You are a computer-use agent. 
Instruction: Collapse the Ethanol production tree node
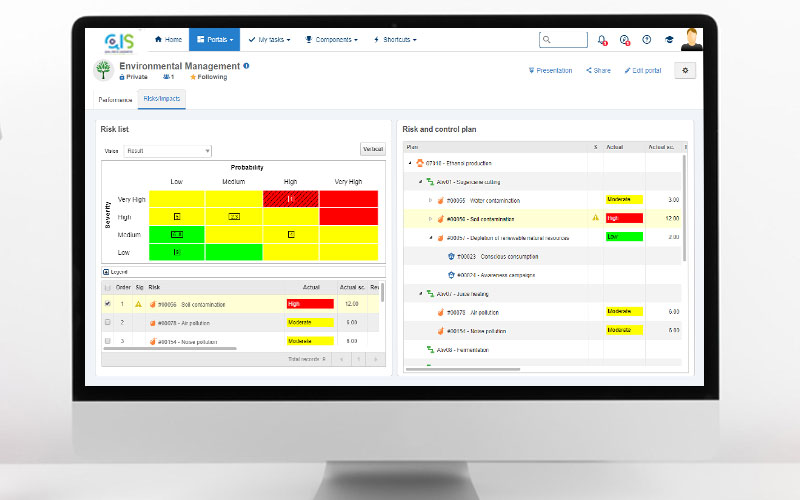(409, 162)
